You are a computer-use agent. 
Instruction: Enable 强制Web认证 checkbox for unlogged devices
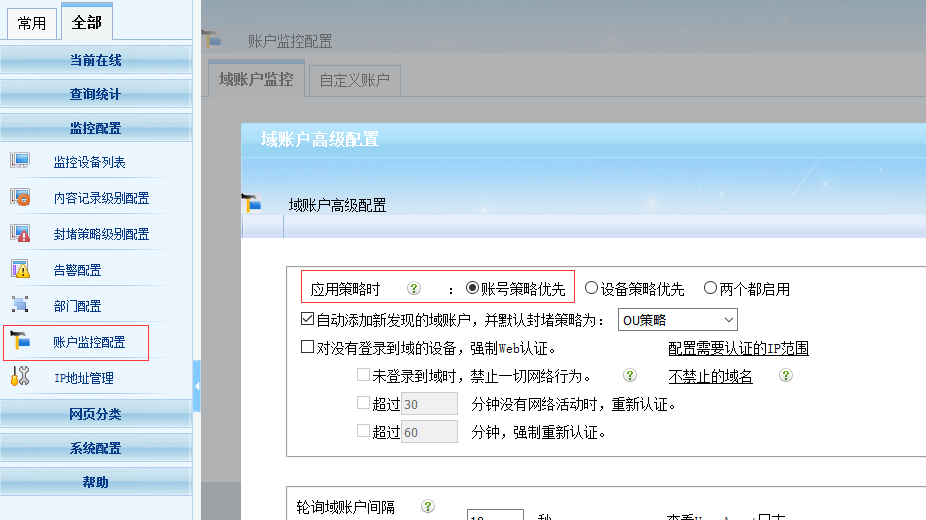[308, 348]
